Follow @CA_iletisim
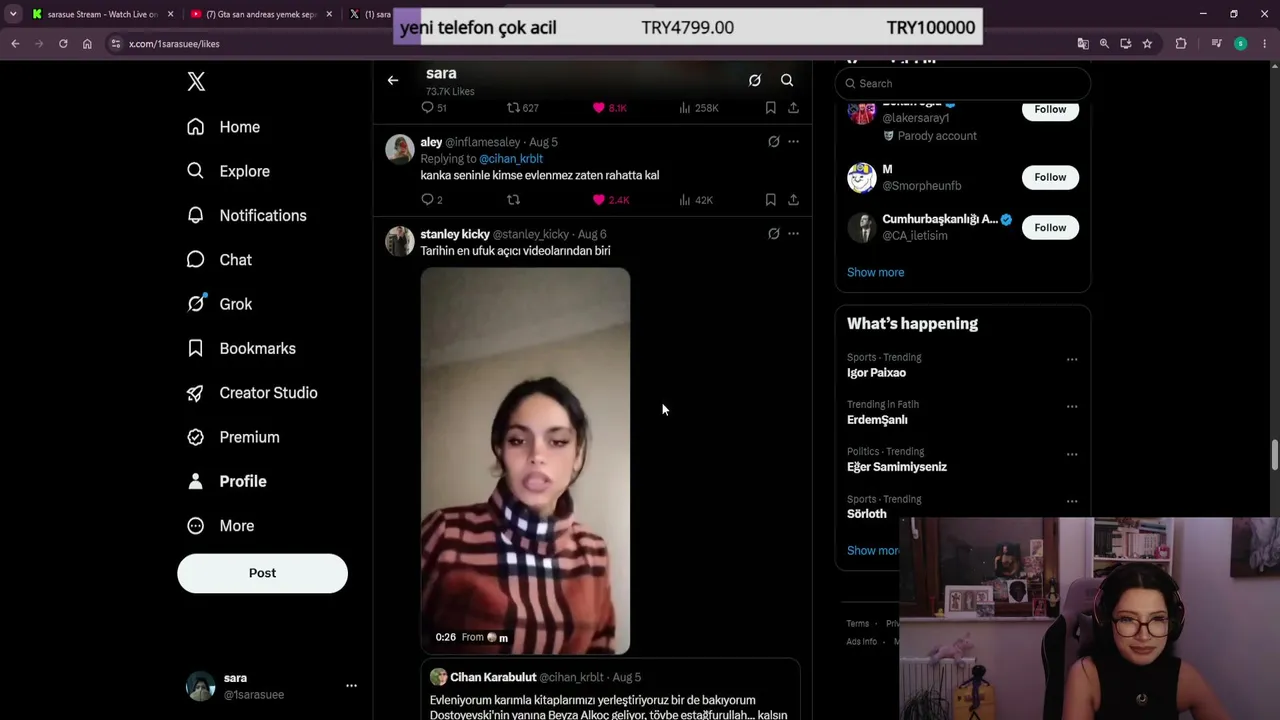This screenshot has height=720, width=1280. coord(1050,228)
